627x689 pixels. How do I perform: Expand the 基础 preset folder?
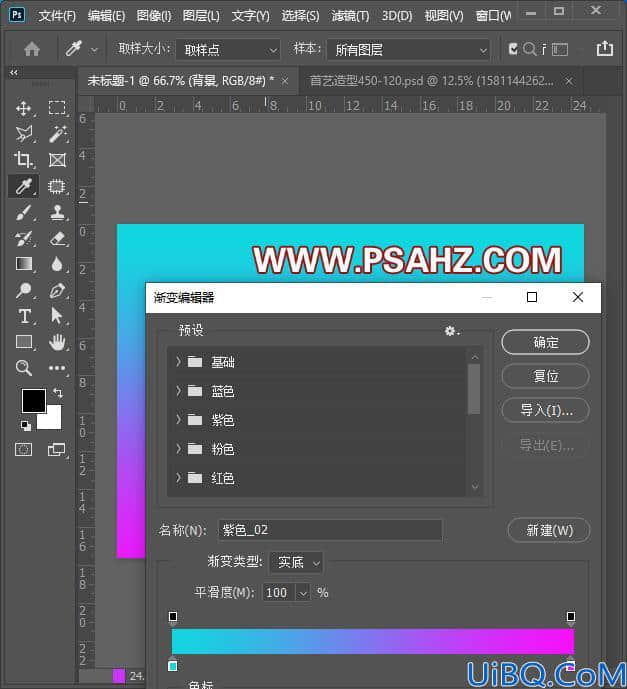tap(178, 361)
